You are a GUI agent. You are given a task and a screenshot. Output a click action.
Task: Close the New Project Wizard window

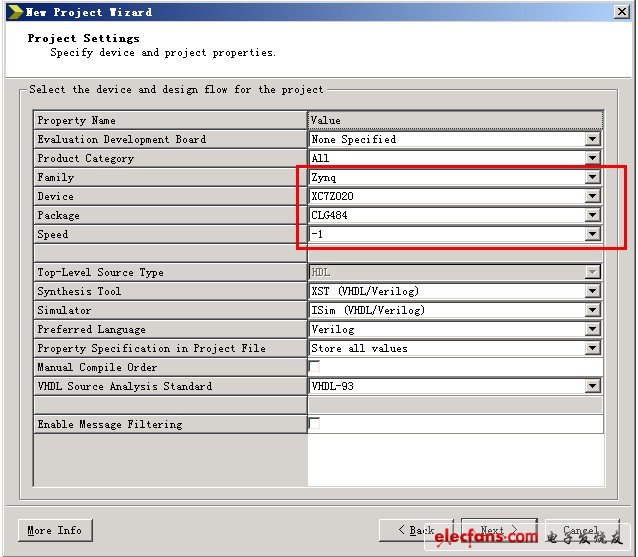pyautogui.click(x=620, y=12)
